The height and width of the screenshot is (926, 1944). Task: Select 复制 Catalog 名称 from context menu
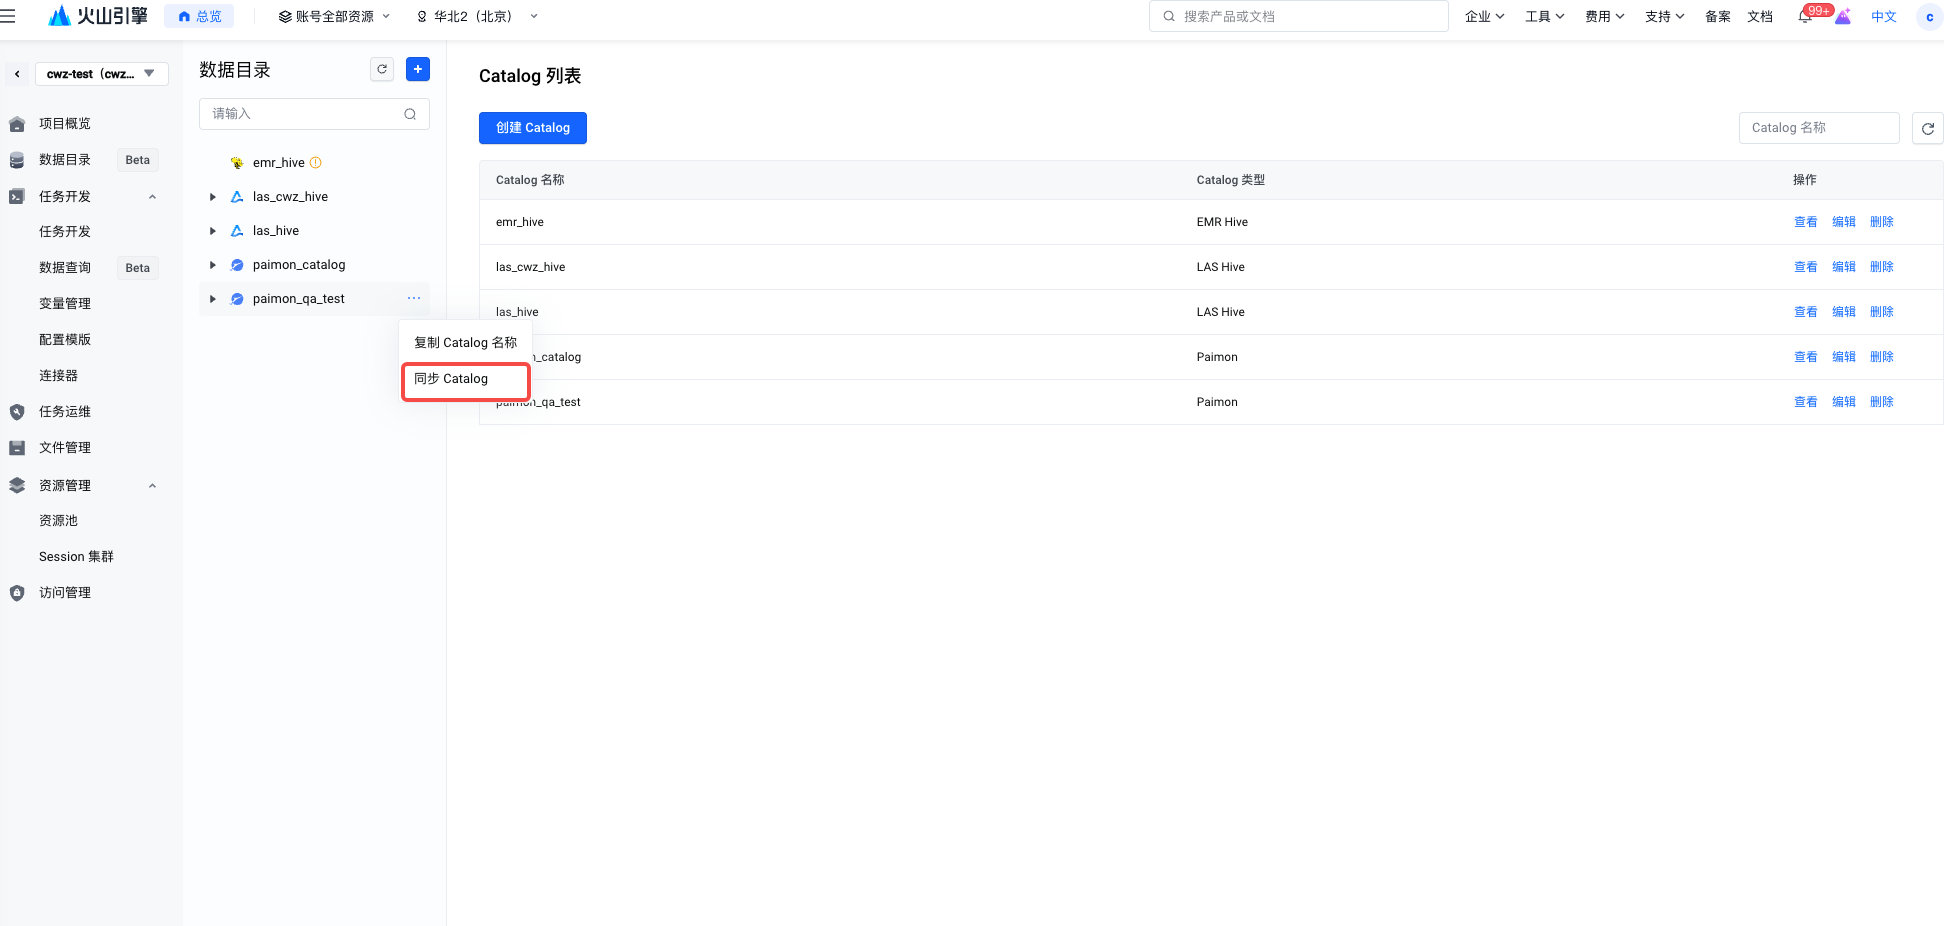[466, 343]
